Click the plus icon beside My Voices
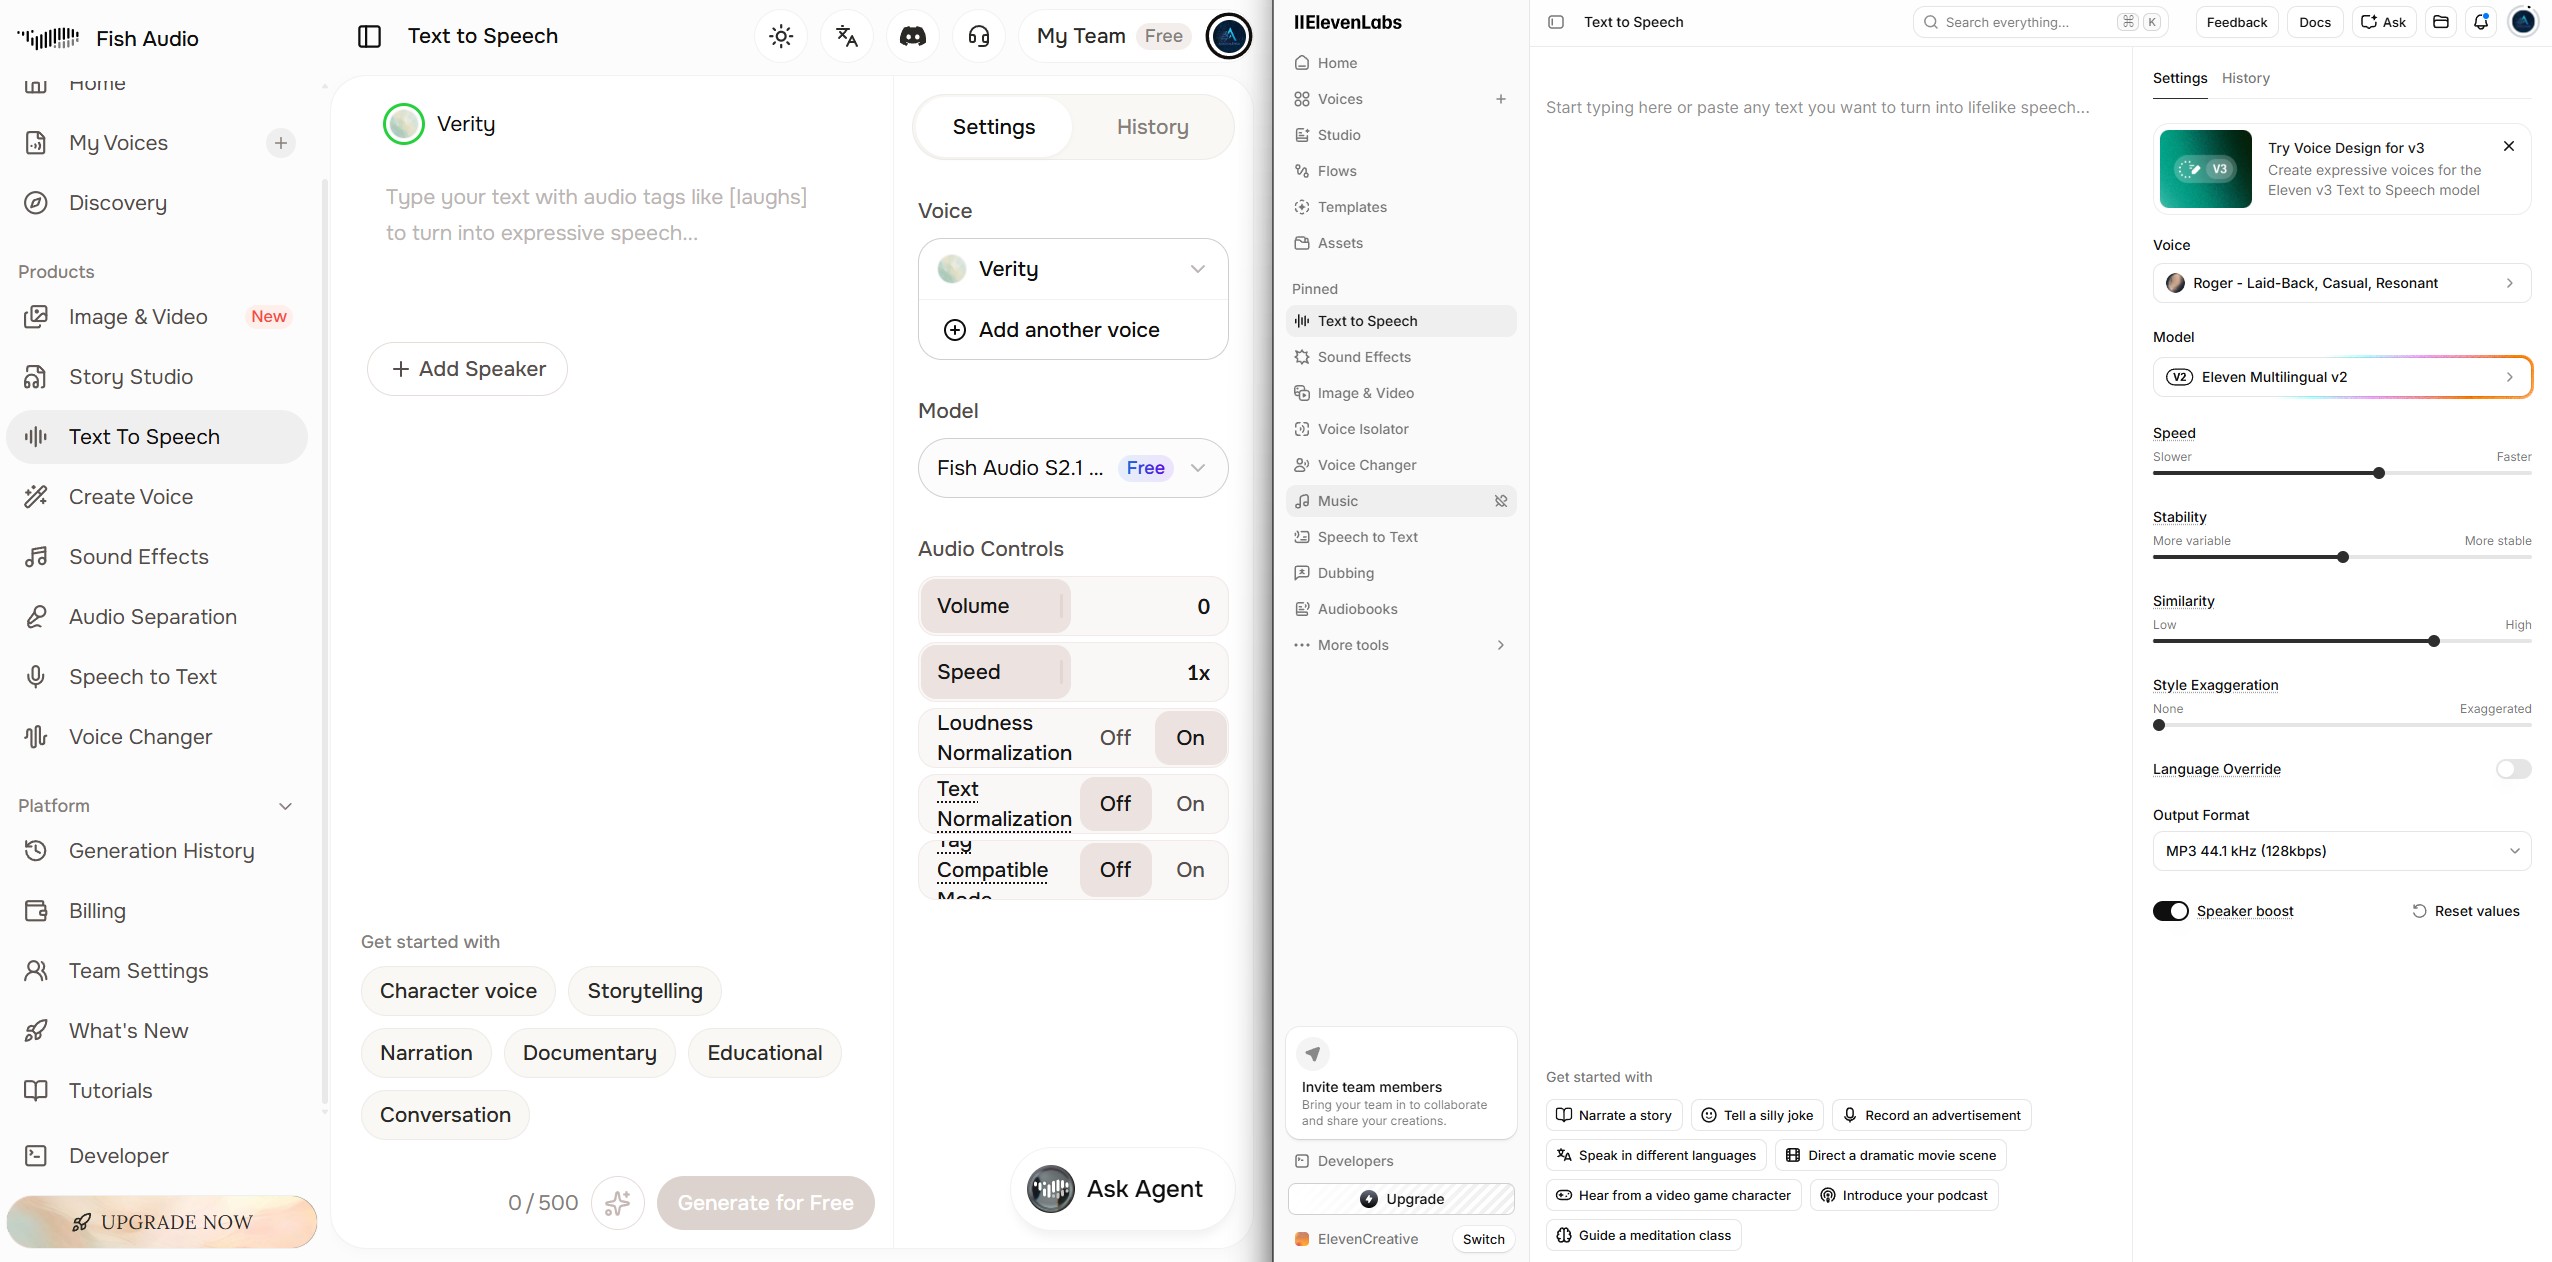The width and height of the screenshot is (2552, 1262). 281,143
